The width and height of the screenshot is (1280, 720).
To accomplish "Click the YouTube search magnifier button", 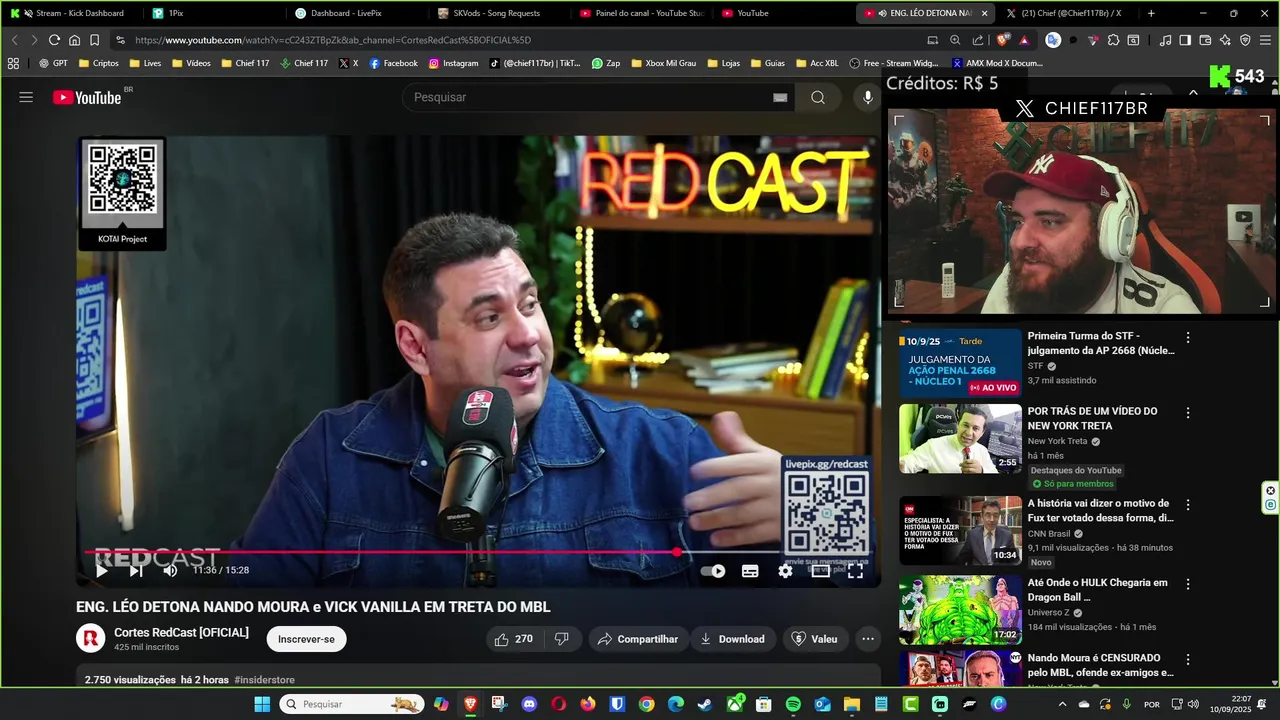I will point(818,97).
